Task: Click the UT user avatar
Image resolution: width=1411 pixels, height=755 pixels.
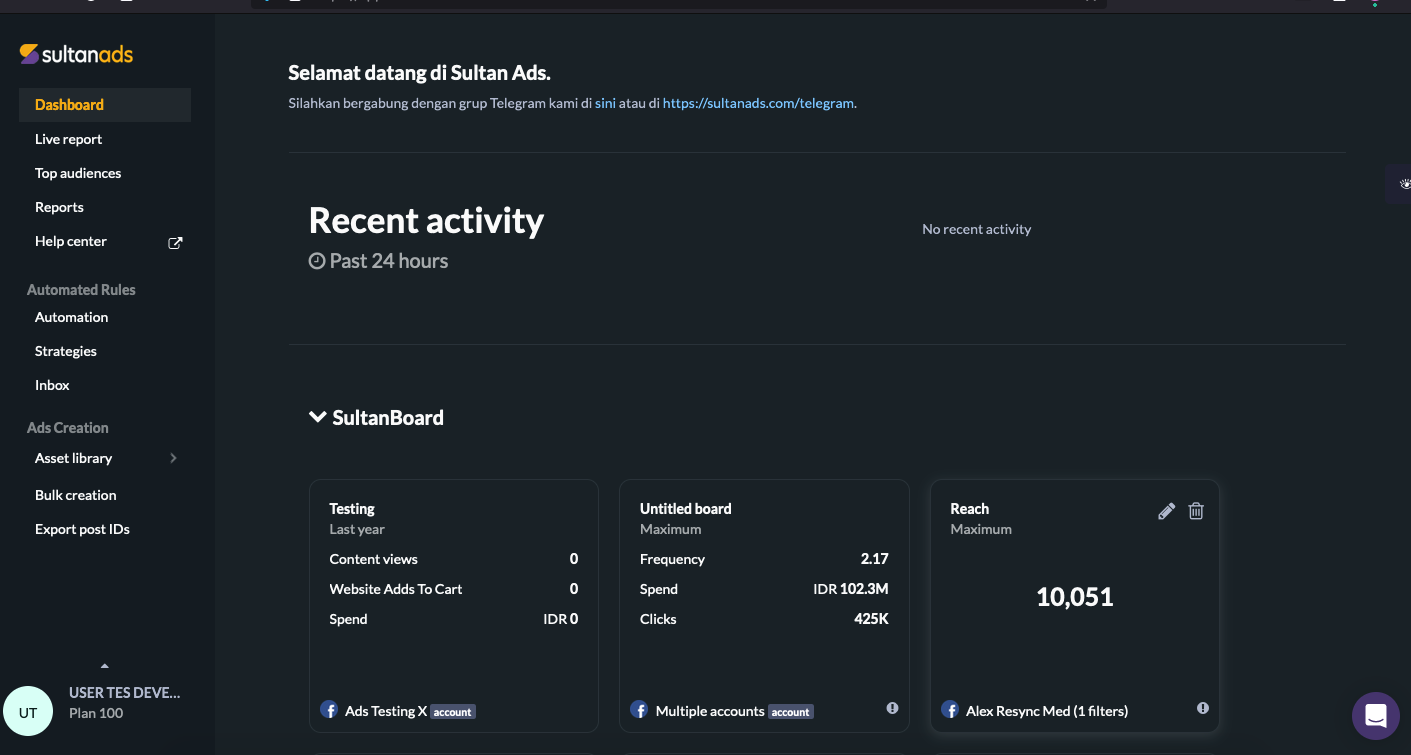Action: point(28,712)
